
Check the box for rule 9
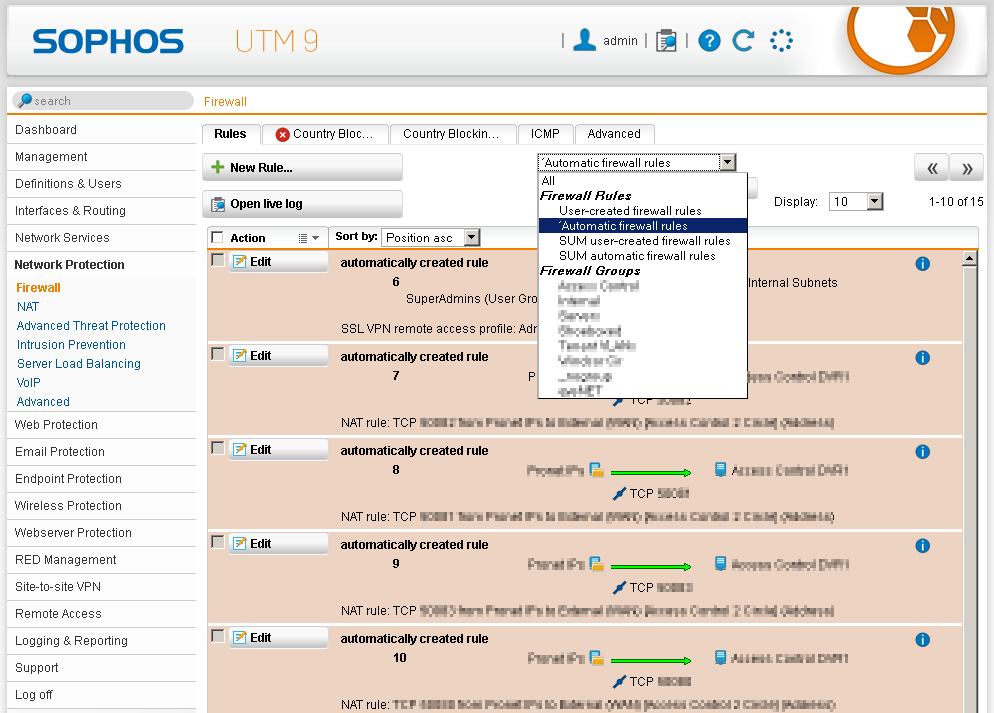pyautogui.click(x=217, y=542)
